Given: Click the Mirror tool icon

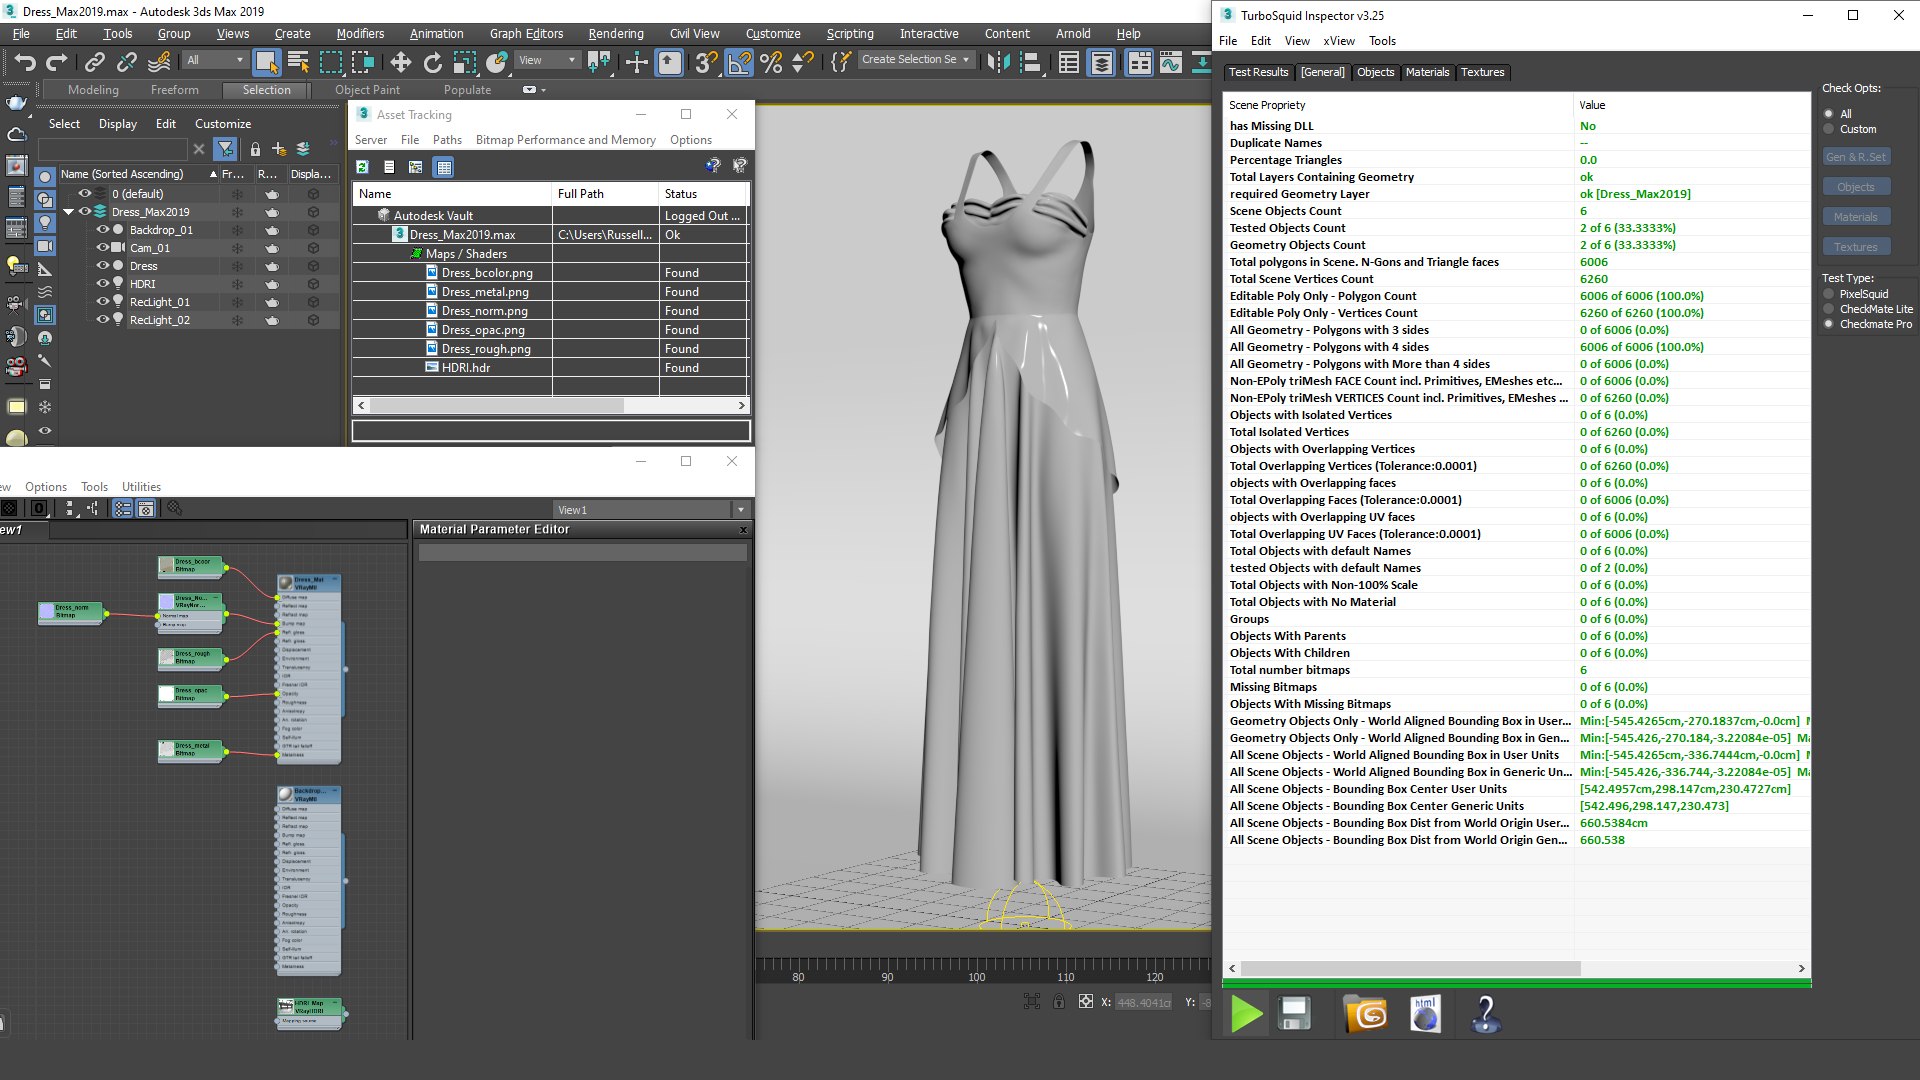Looking at the screenshot, I should point(998,62).
